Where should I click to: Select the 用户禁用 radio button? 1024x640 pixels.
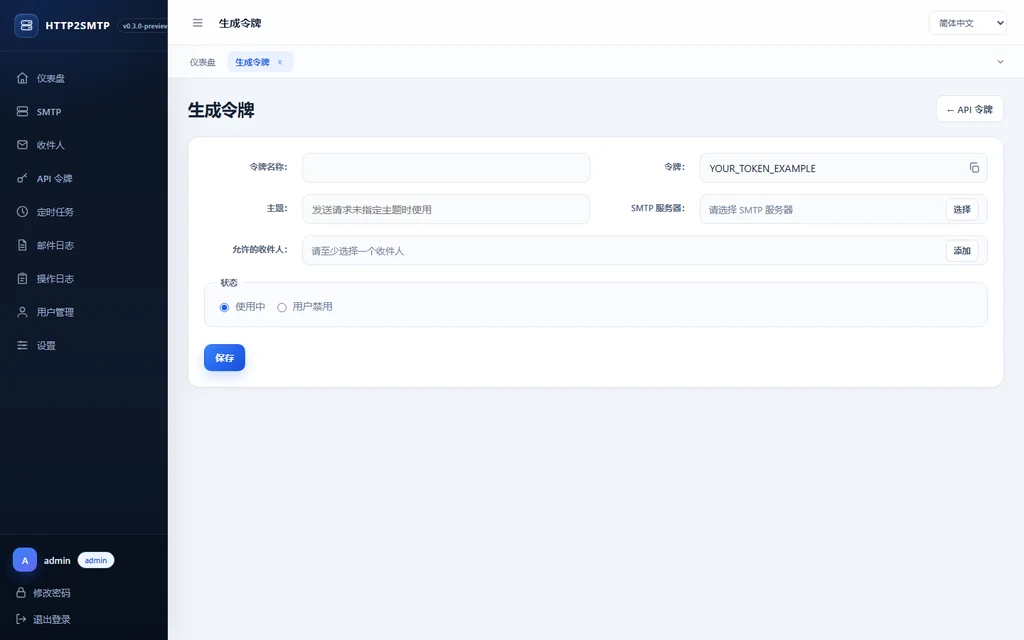[281, 307]
